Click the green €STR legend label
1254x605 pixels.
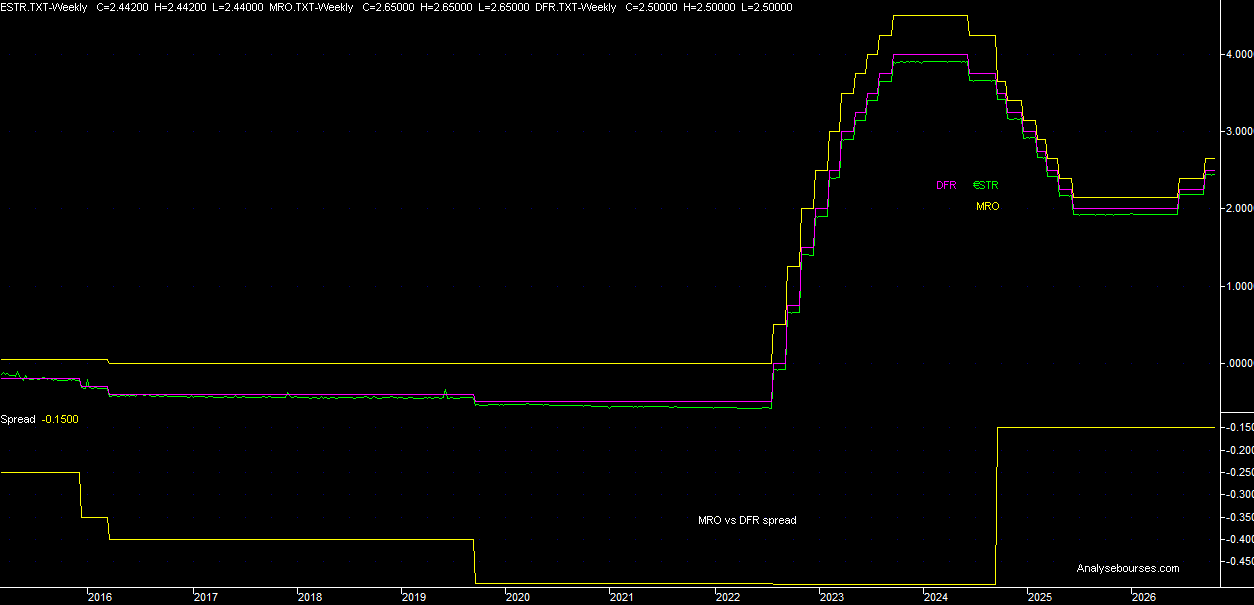(x=985, y=185)
